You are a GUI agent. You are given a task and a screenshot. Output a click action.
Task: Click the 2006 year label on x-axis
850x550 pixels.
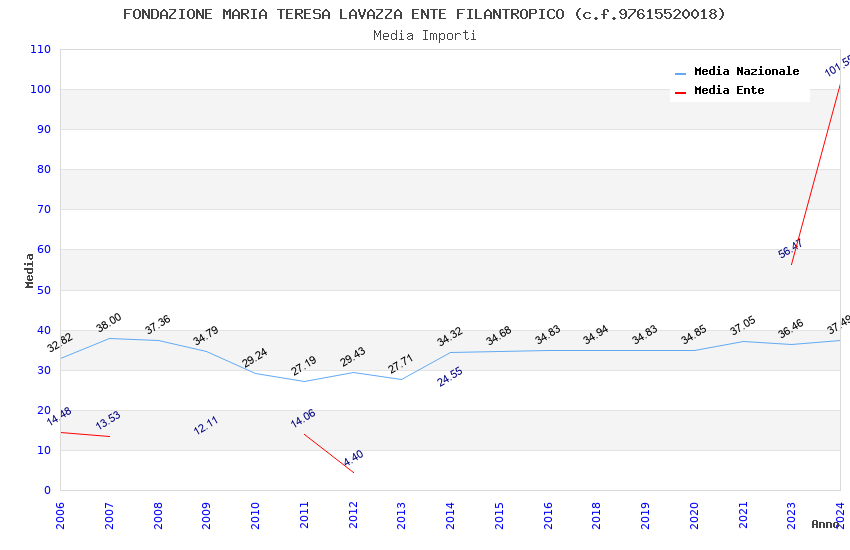[x=60, y=515]
